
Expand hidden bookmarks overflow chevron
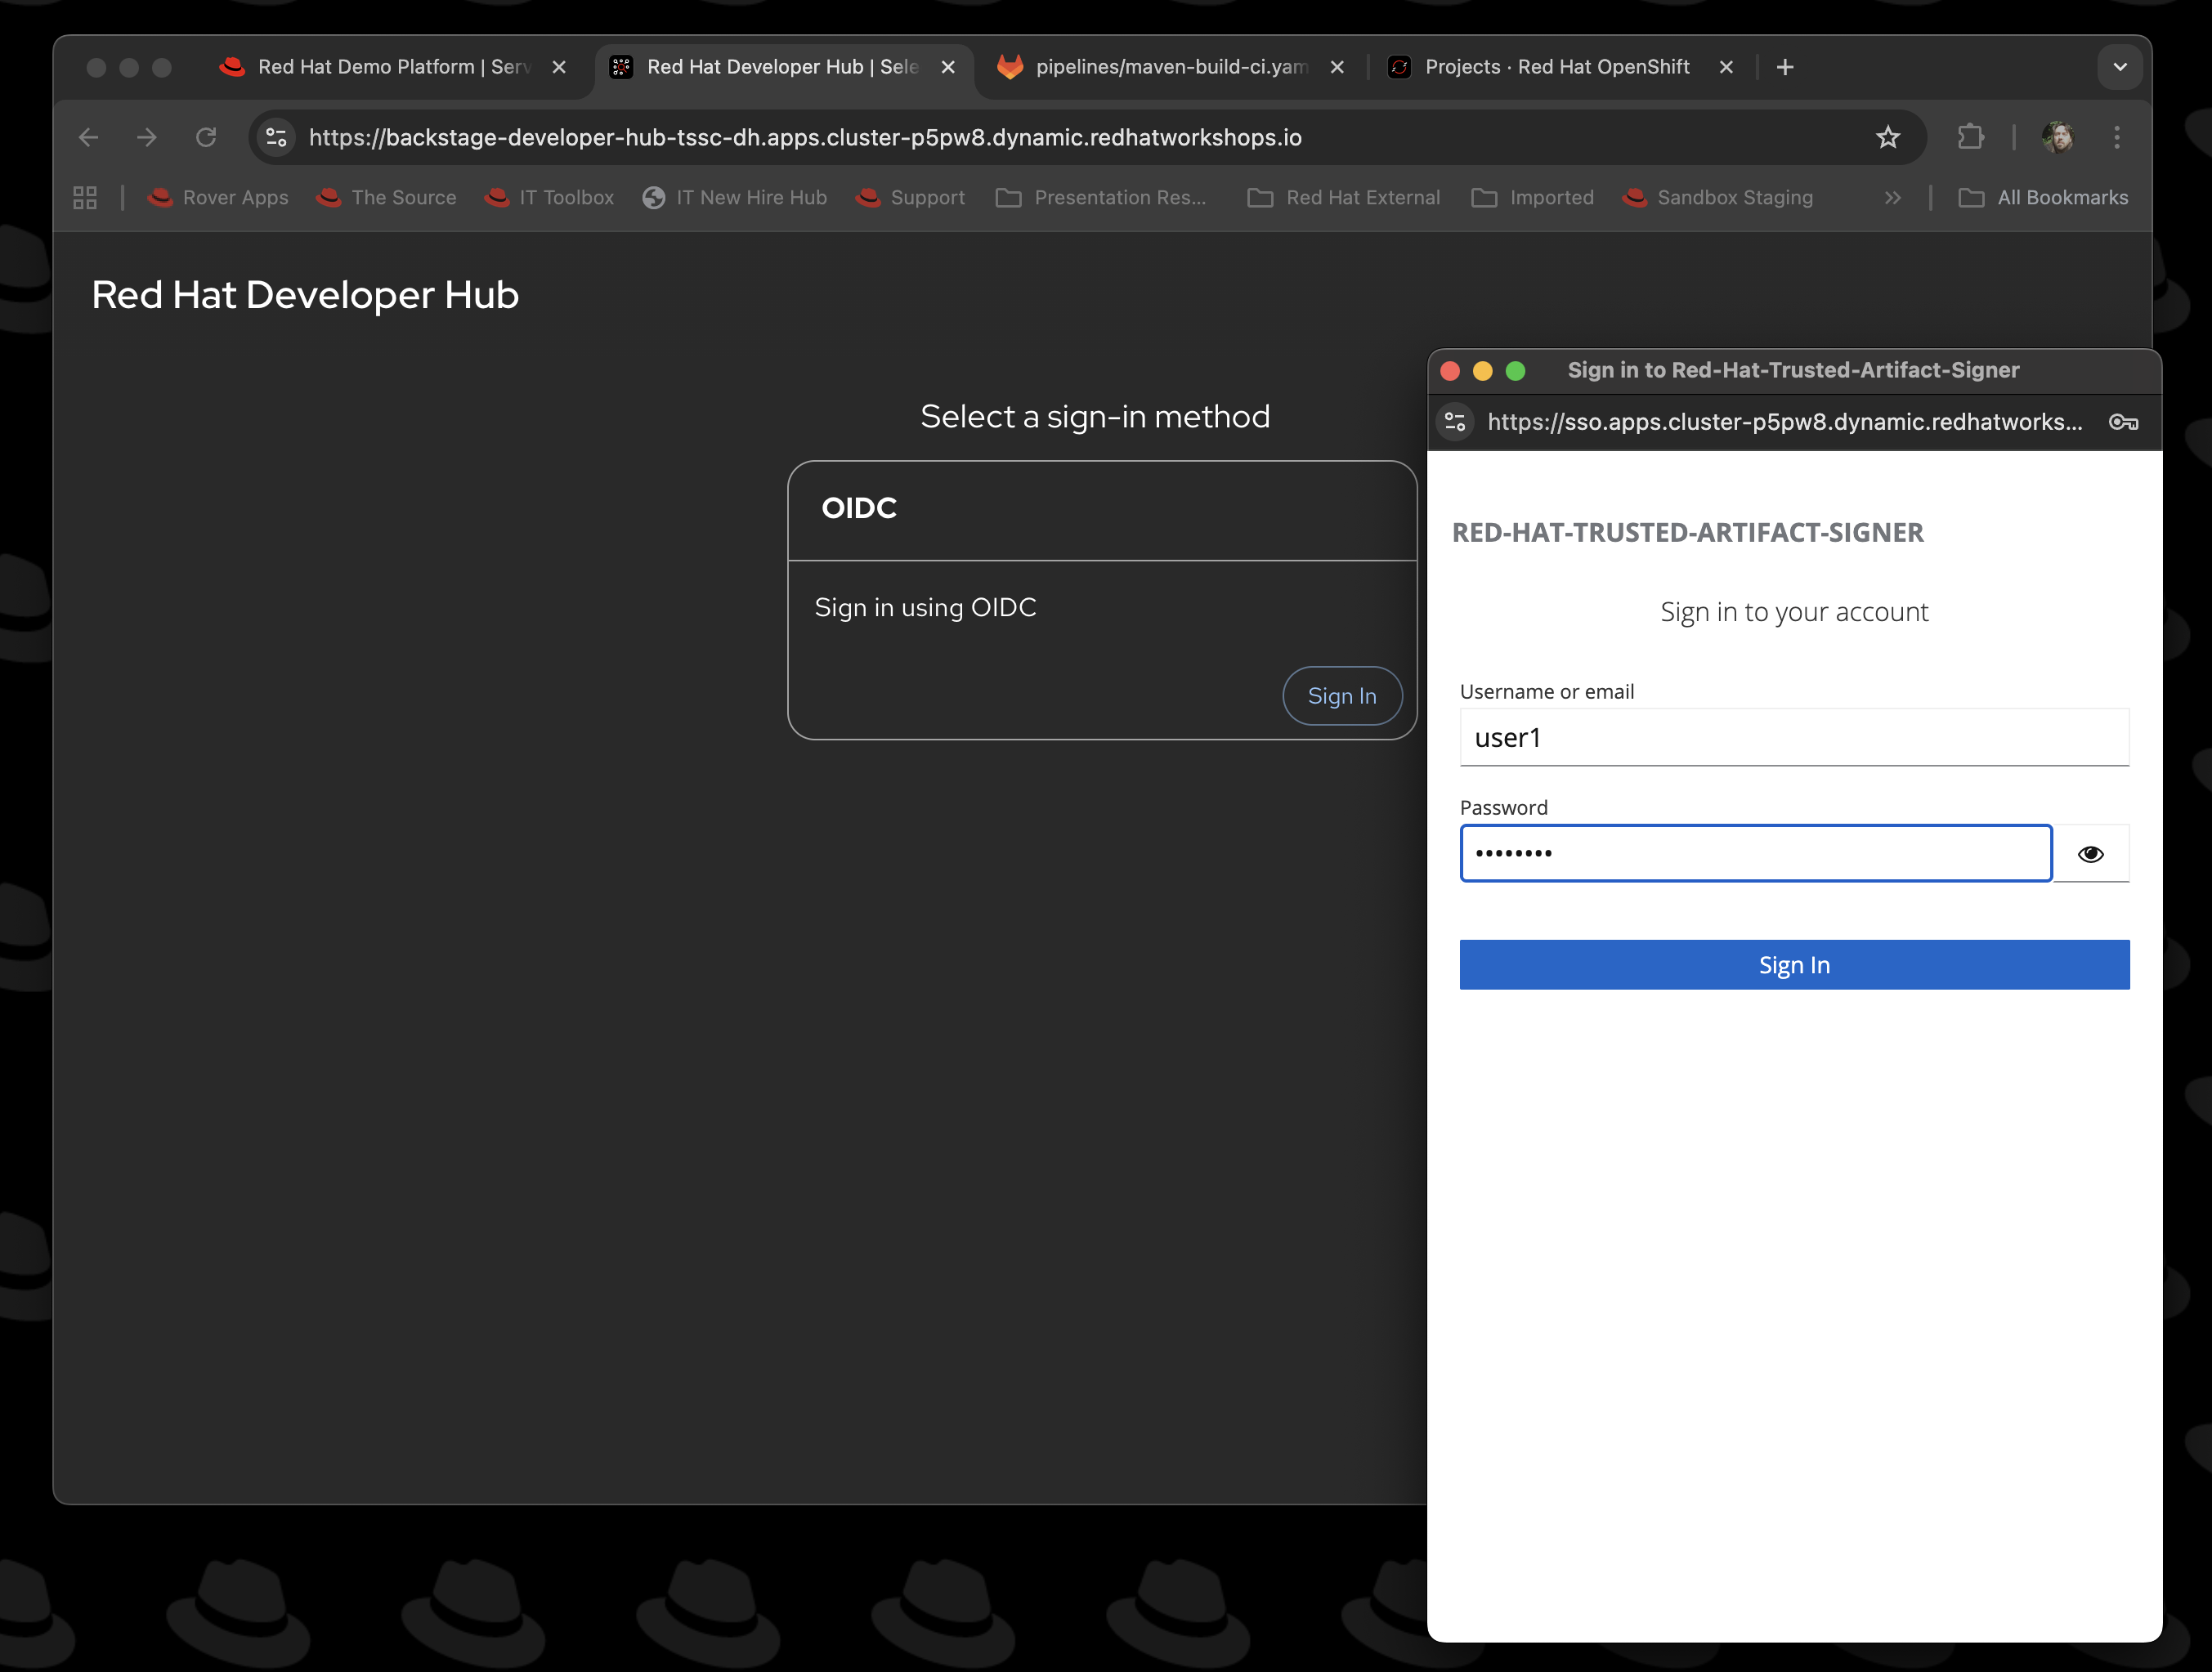click(1892, 197)
